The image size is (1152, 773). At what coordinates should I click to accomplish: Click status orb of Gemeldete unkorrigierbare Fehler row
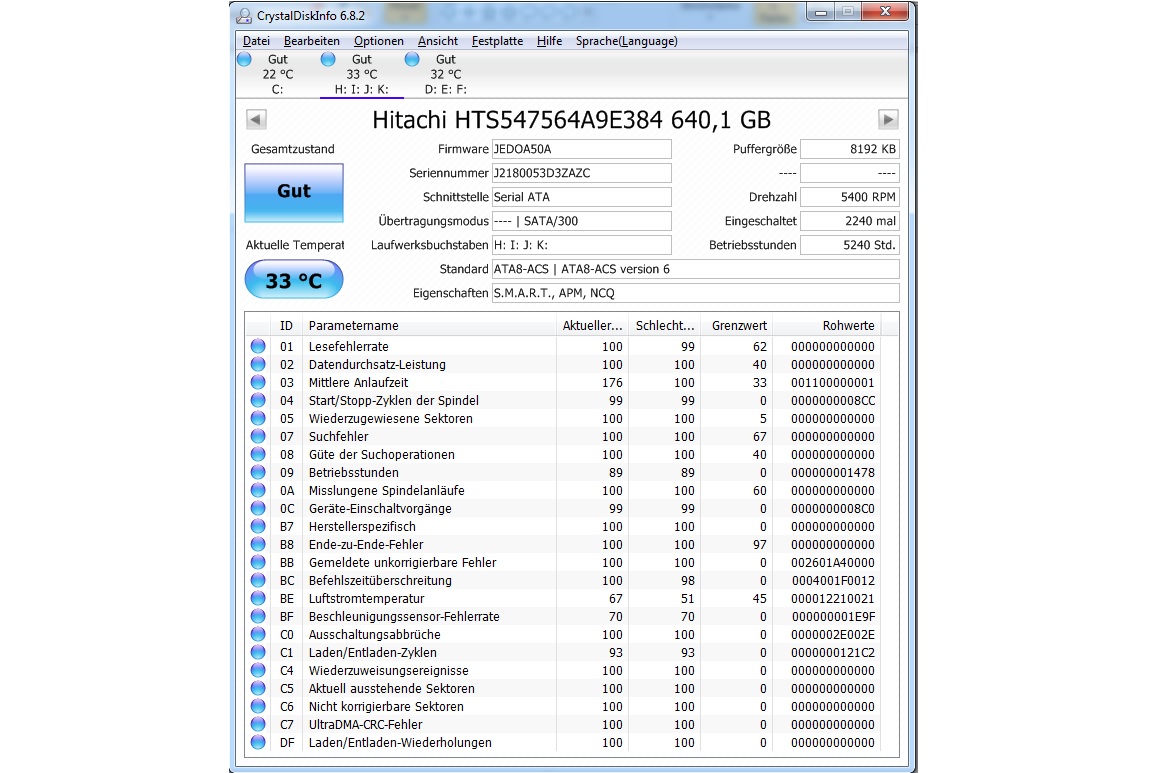point(258,562)
